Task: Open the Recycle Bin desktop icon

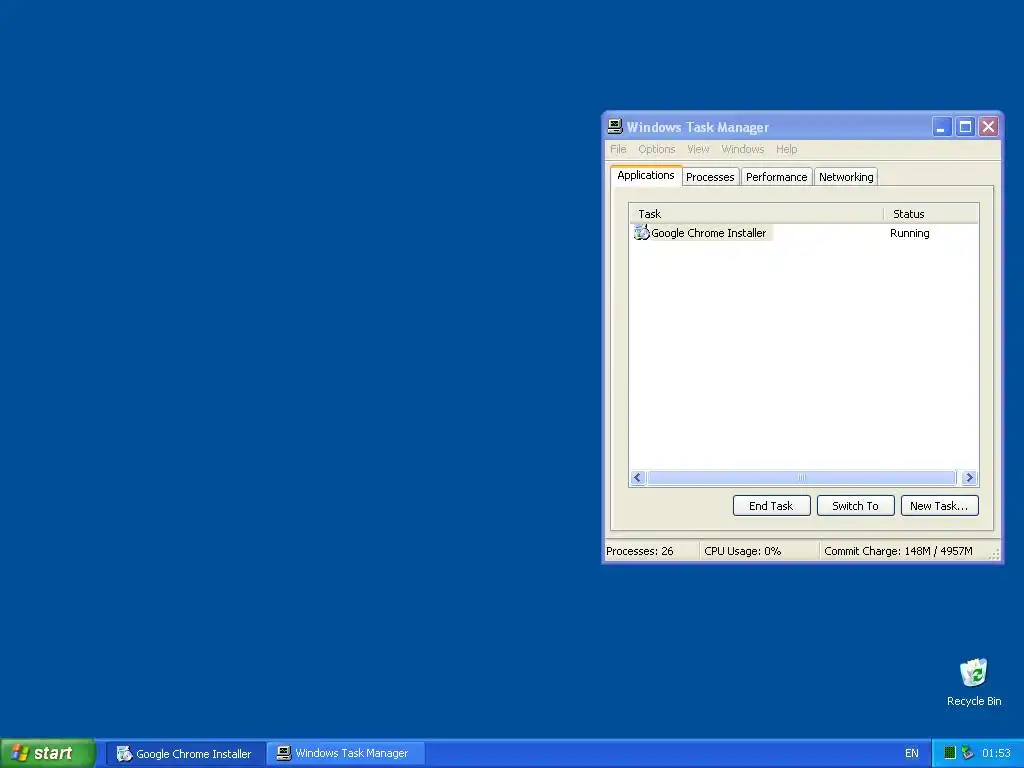Action: click(973, 682)
